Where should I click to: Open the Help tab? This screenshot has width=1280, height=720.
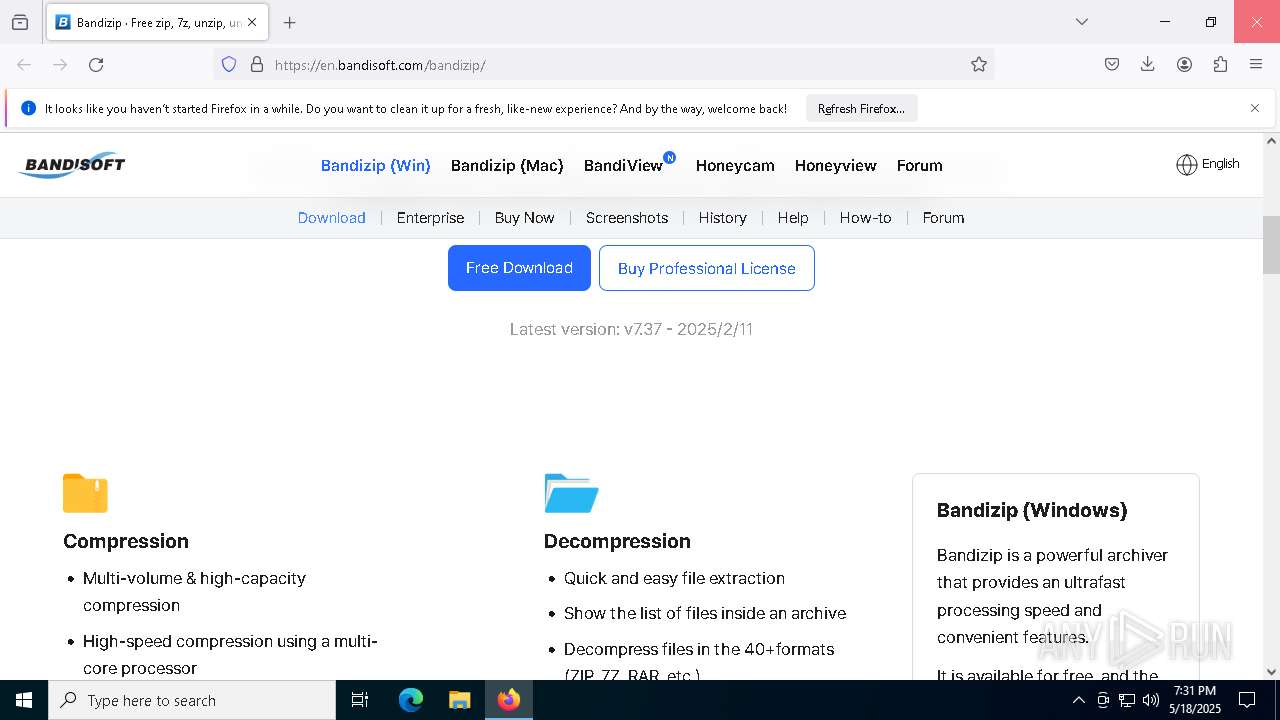793,218
